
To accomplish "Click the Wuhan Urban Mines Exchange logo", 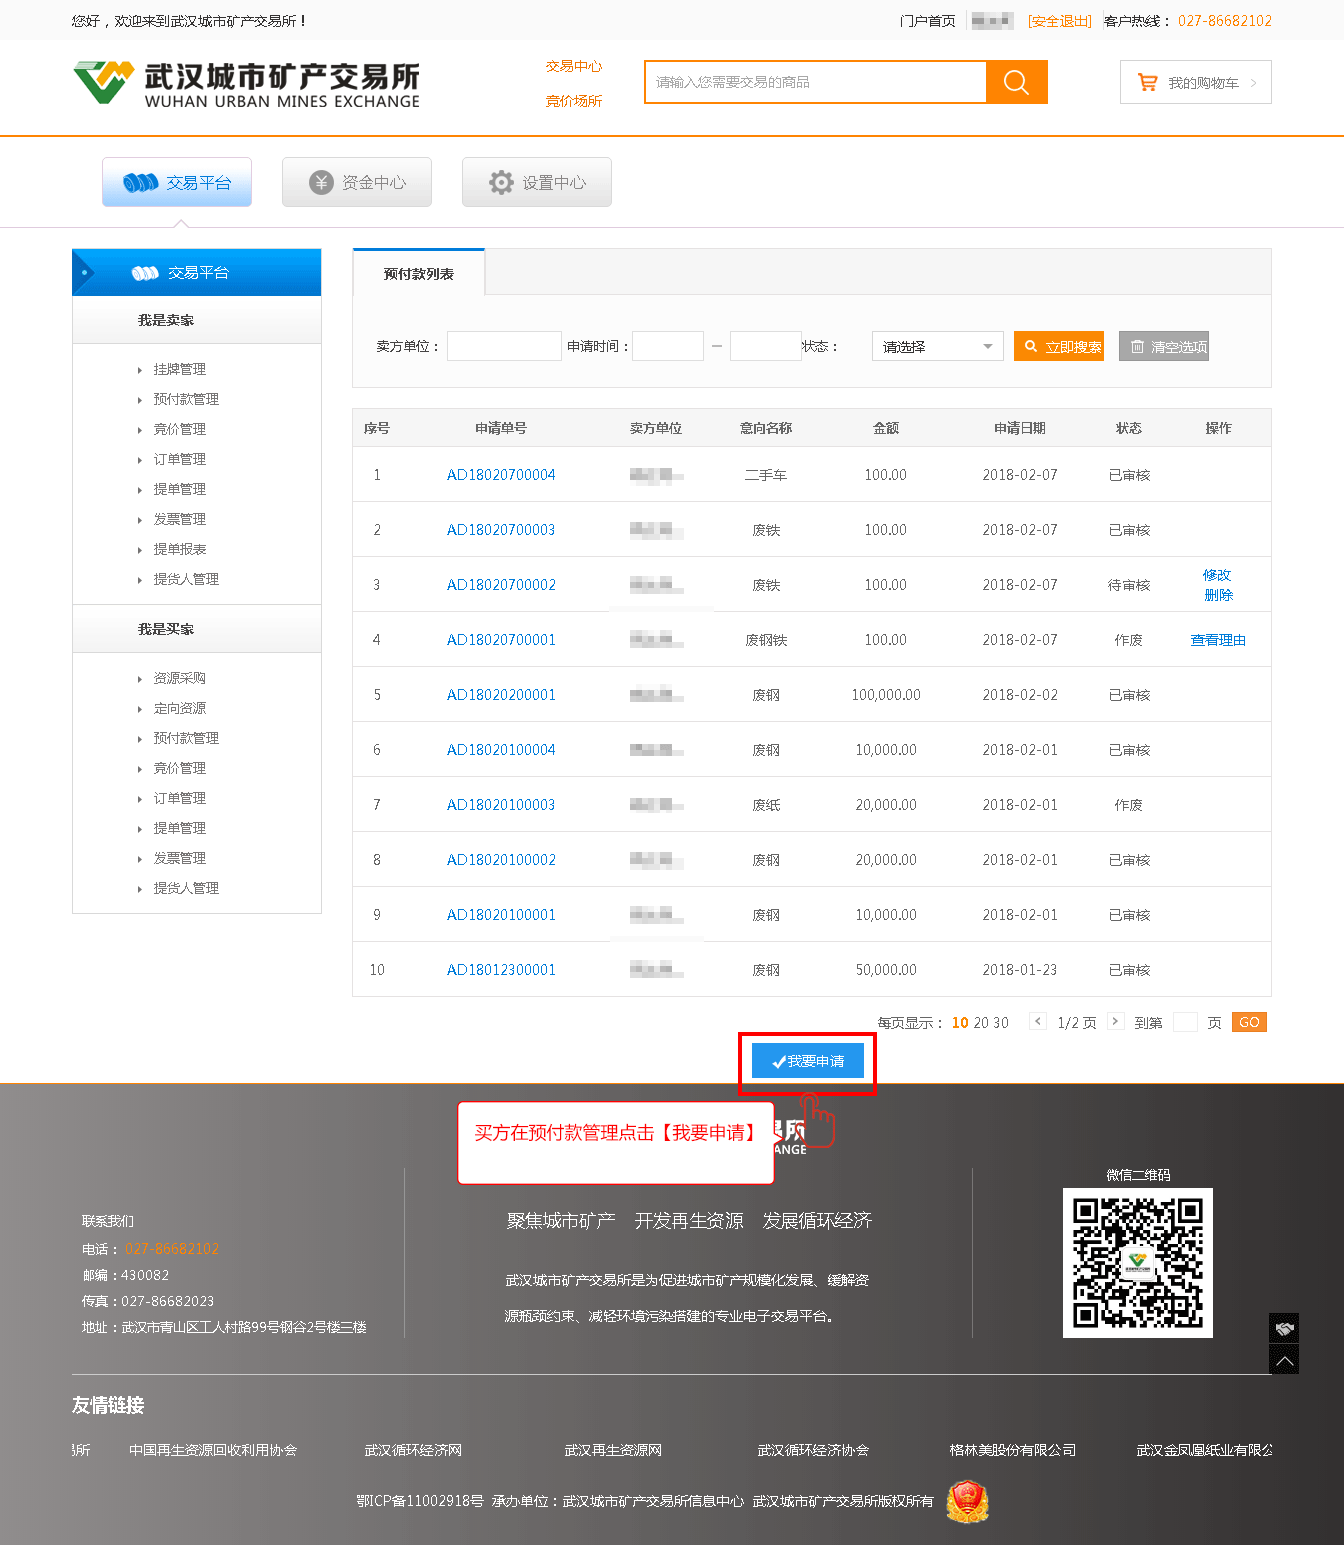I will click(x=246, y=84).
